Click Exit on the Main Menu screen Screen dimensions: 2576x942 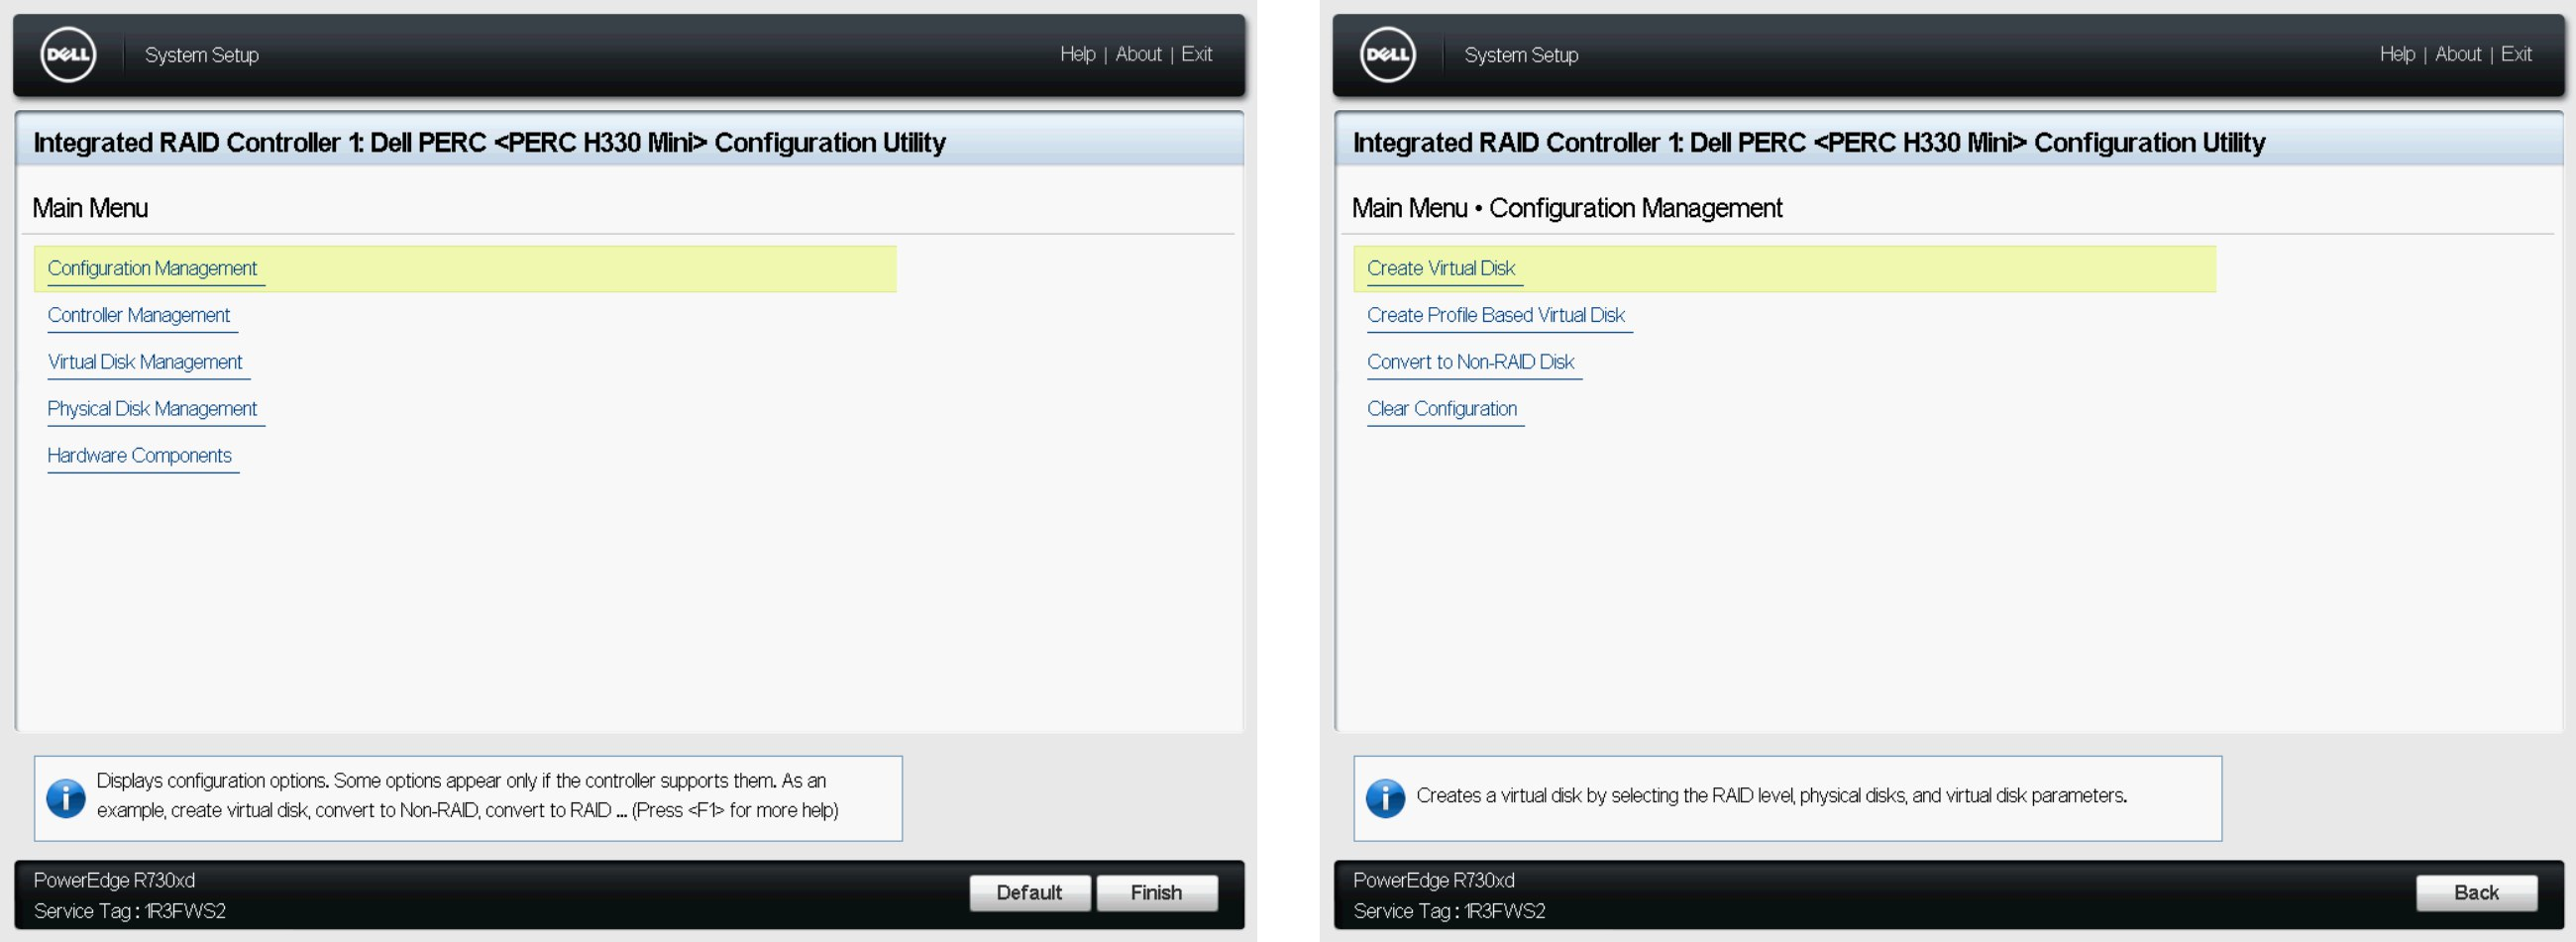pos(1196,54)
